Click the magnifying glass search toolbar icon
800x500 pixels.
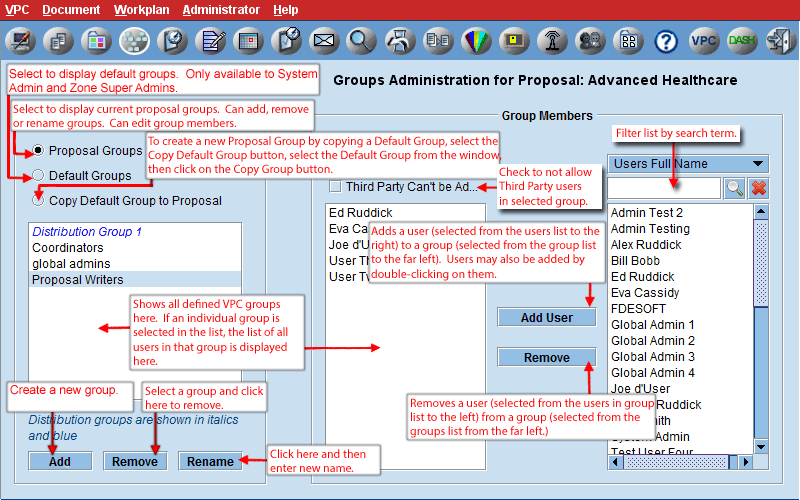[362, 41]
